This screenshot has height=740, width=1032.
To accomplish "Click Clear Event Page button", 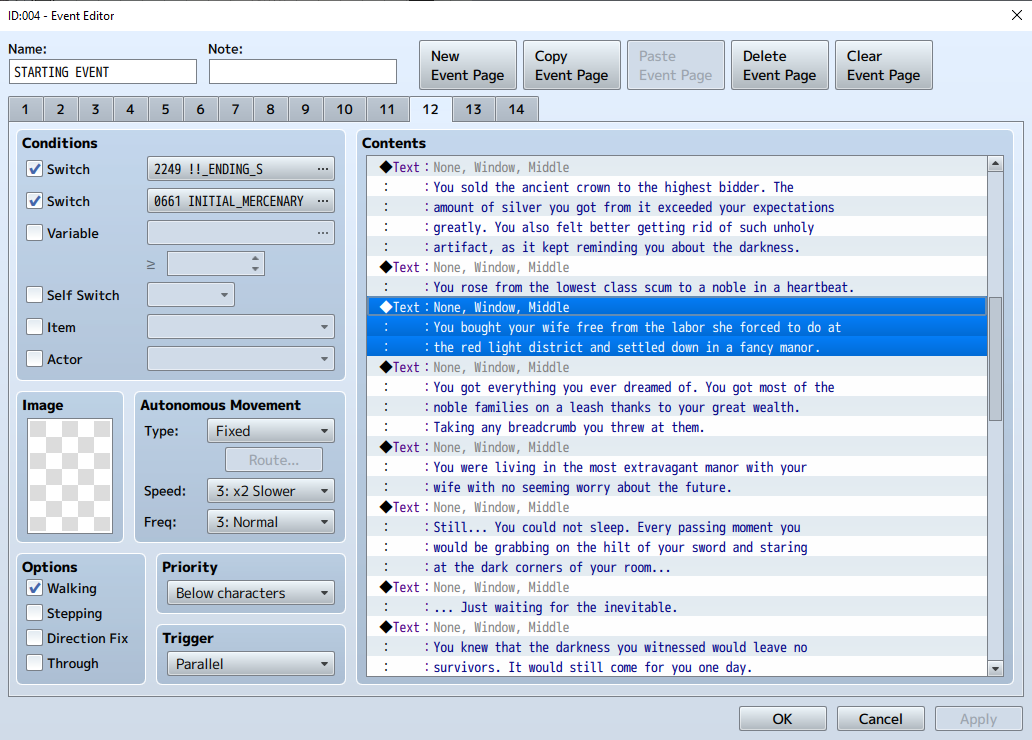I will pyautogui.click(x=884, y=65).
